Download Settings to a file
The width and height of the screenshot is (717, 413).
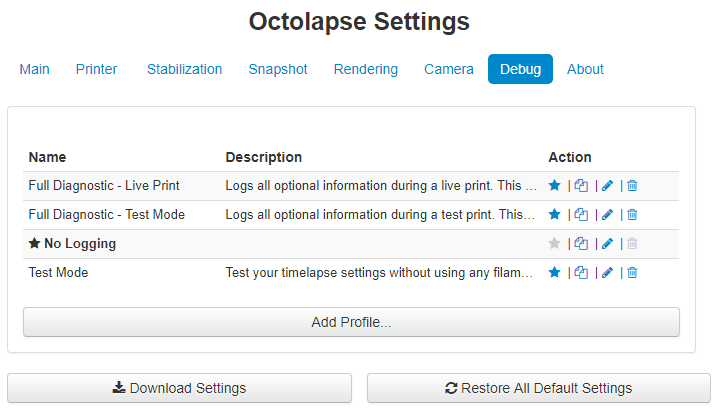click(179, 388)
